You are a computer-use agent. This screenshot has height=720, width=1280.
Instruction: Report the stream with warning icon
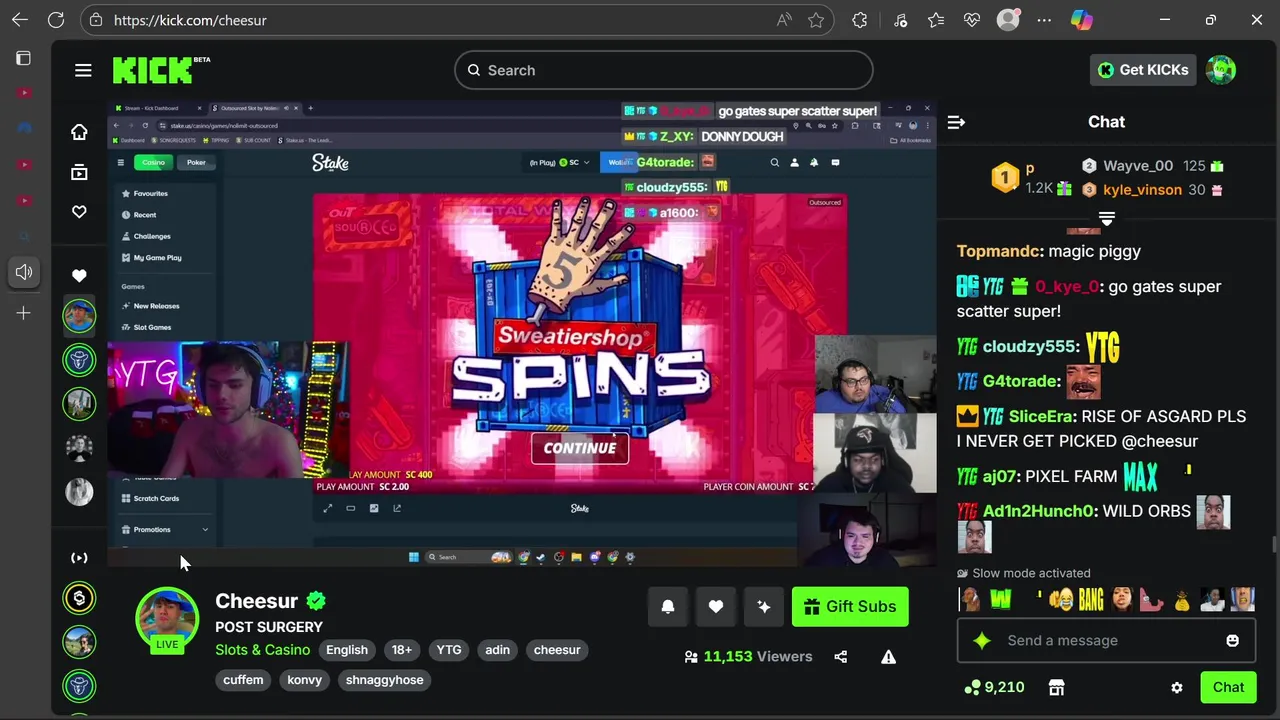(888, 657)
